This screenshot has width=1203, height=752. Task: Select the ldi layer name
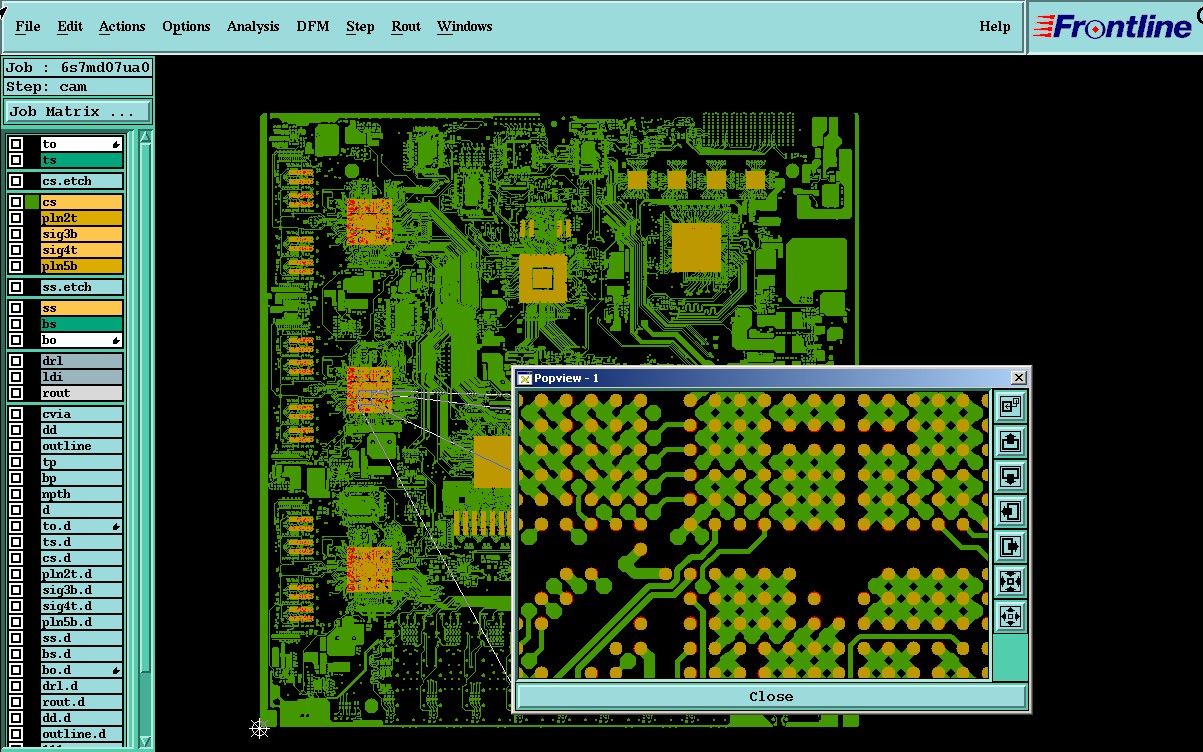click(81, 377)
